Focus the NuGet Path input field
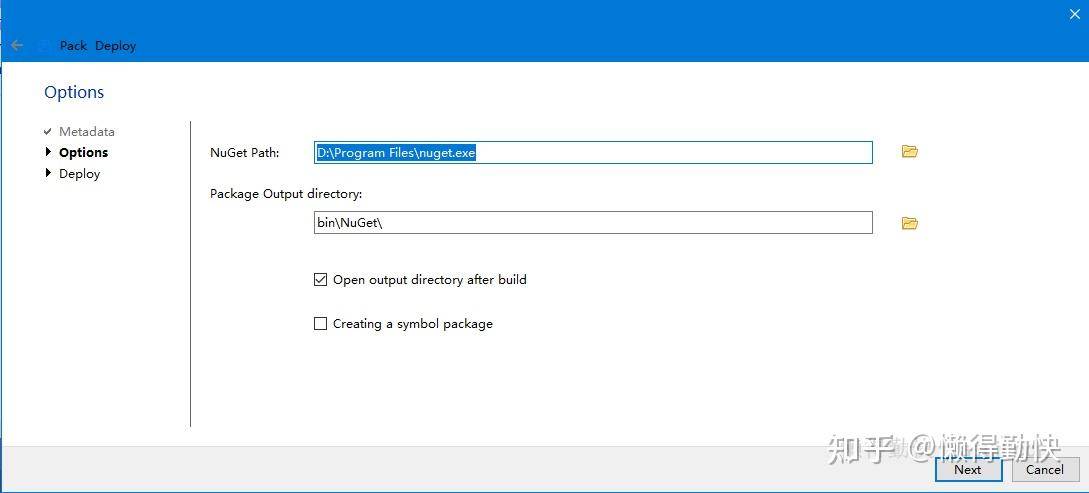1089x493 pixels. click(x=593, y=153)
